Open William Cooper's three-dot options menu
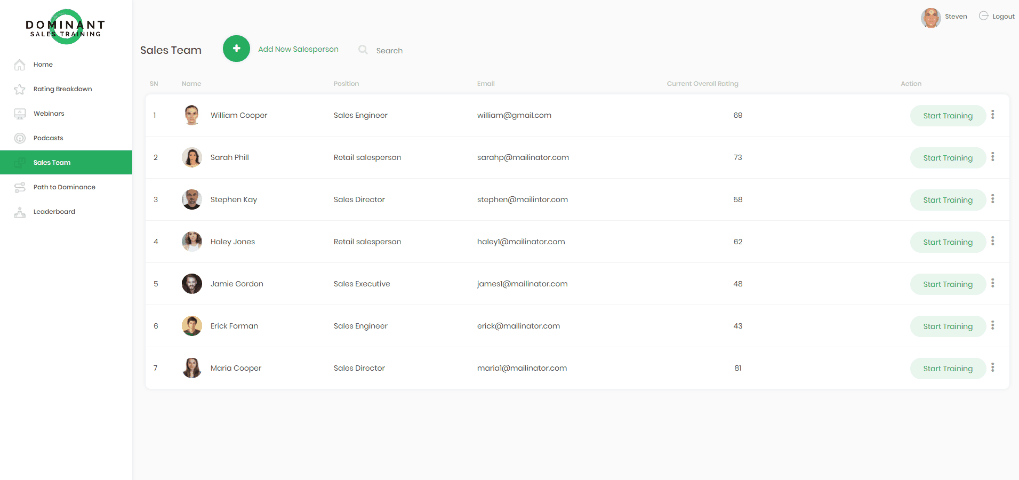The height and width of the screenshot is (480, 1019). pos(992,115)
